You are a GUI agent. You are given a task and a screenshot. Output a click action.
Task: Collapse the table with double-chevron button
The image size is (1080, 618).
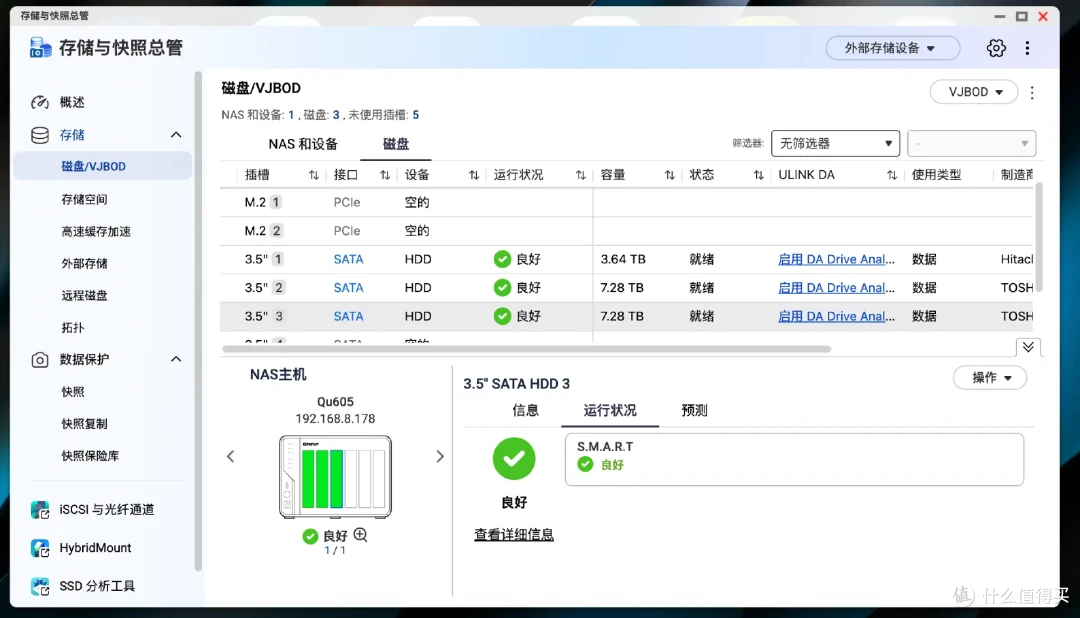1028,347
